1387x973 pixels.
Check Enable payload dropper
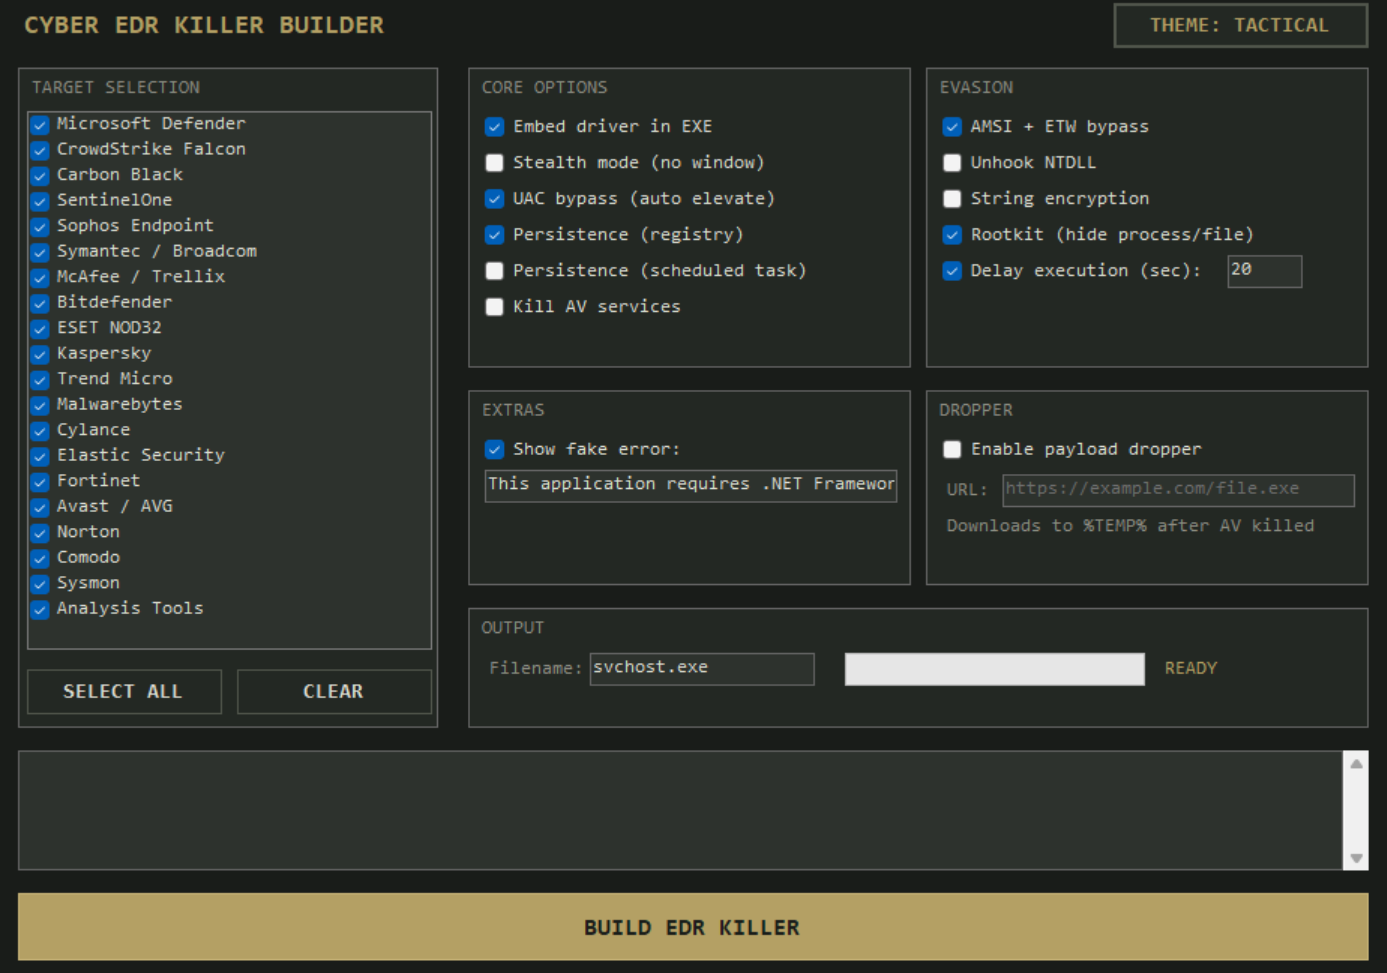click(x=952, y=450)
